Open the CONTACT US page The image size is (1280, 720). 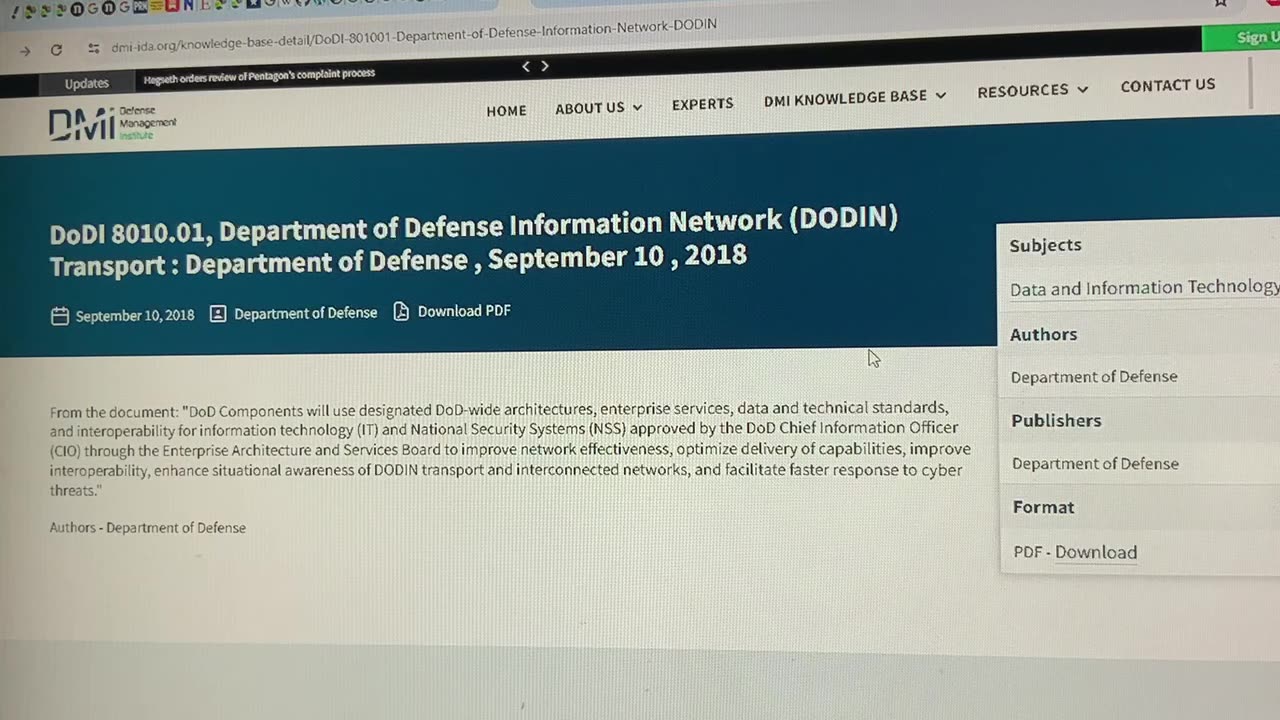pyautogui.click(x=1167, y=86)
